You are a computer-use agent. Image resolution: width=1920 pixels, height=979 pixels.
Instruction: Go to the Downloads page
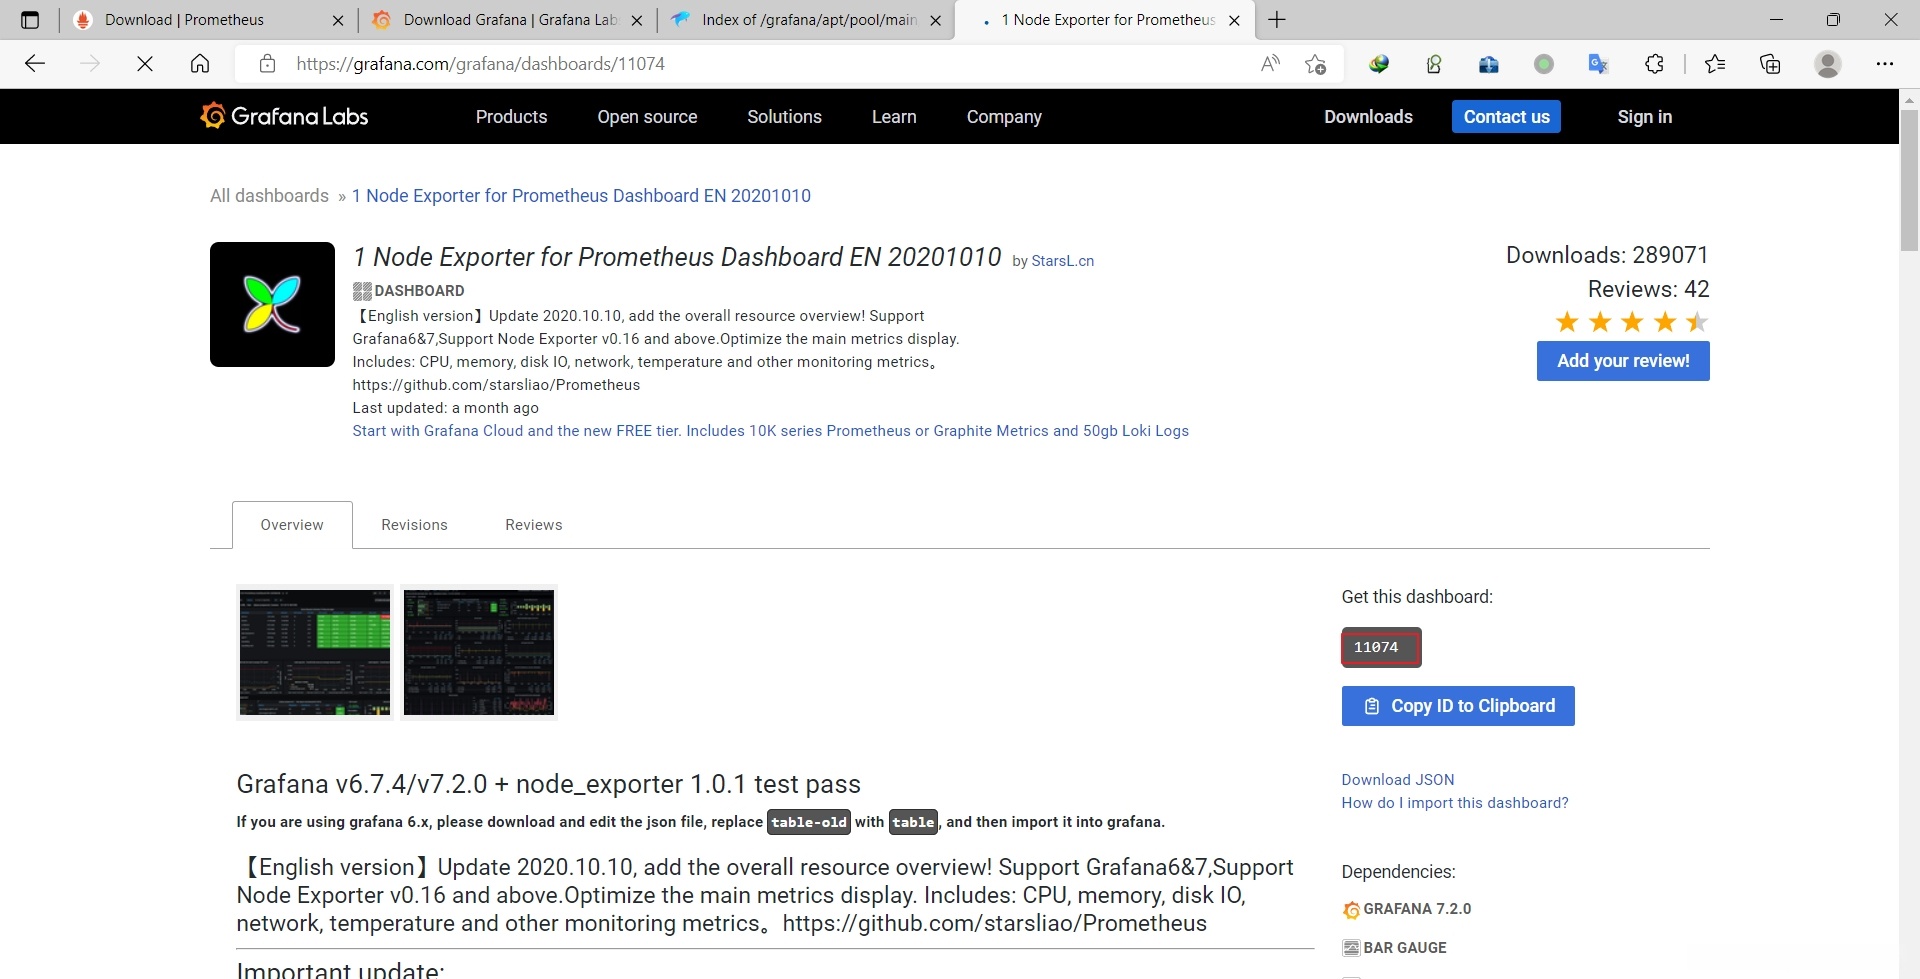1368,117
